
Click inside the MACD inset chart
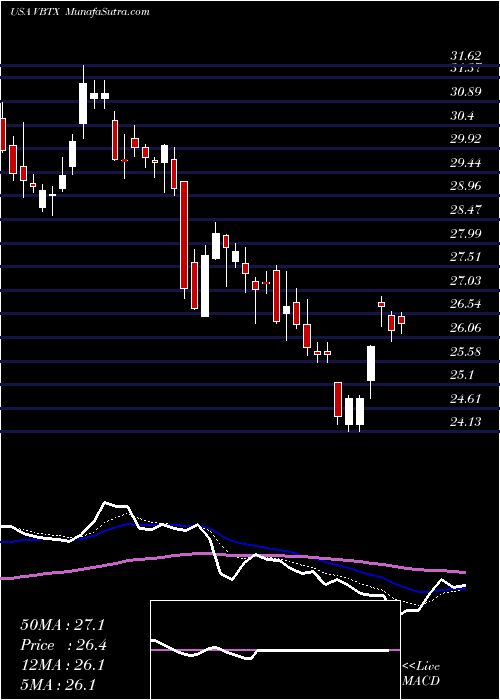[x=275, y=650]
